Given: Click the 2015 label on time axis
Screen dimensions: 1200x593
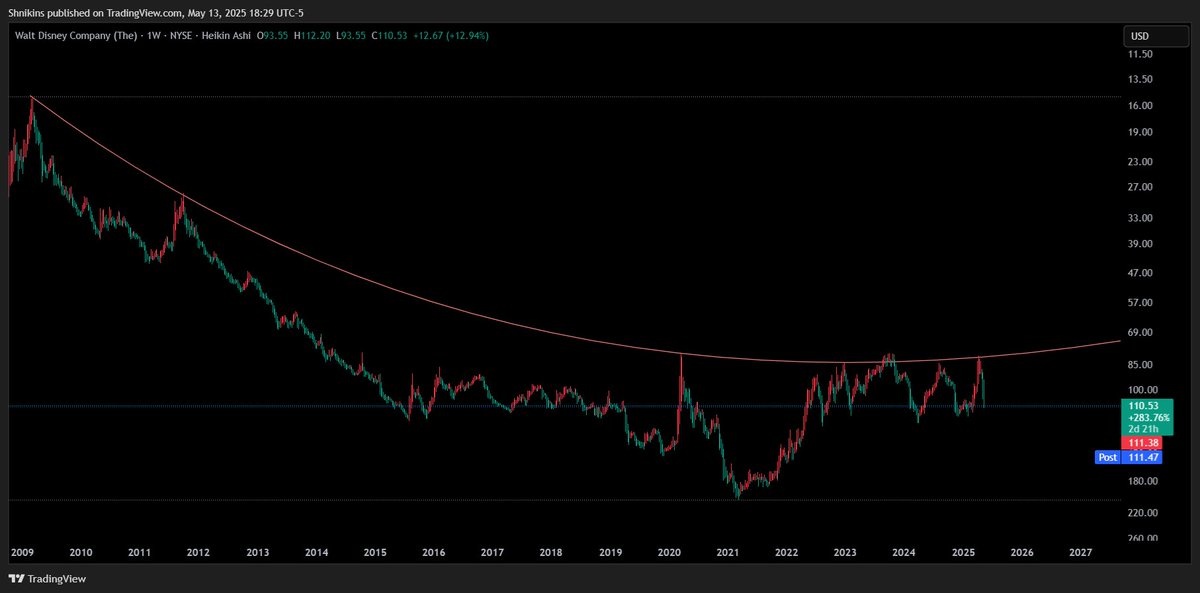Looking at the screenshot, I should (375, 553).
